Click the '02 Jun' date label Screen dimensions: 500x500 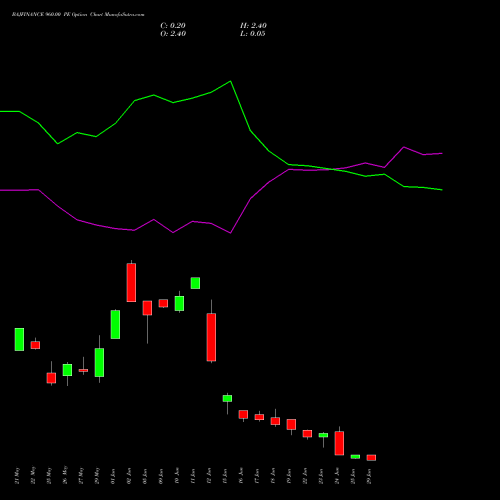coord(129,476)
